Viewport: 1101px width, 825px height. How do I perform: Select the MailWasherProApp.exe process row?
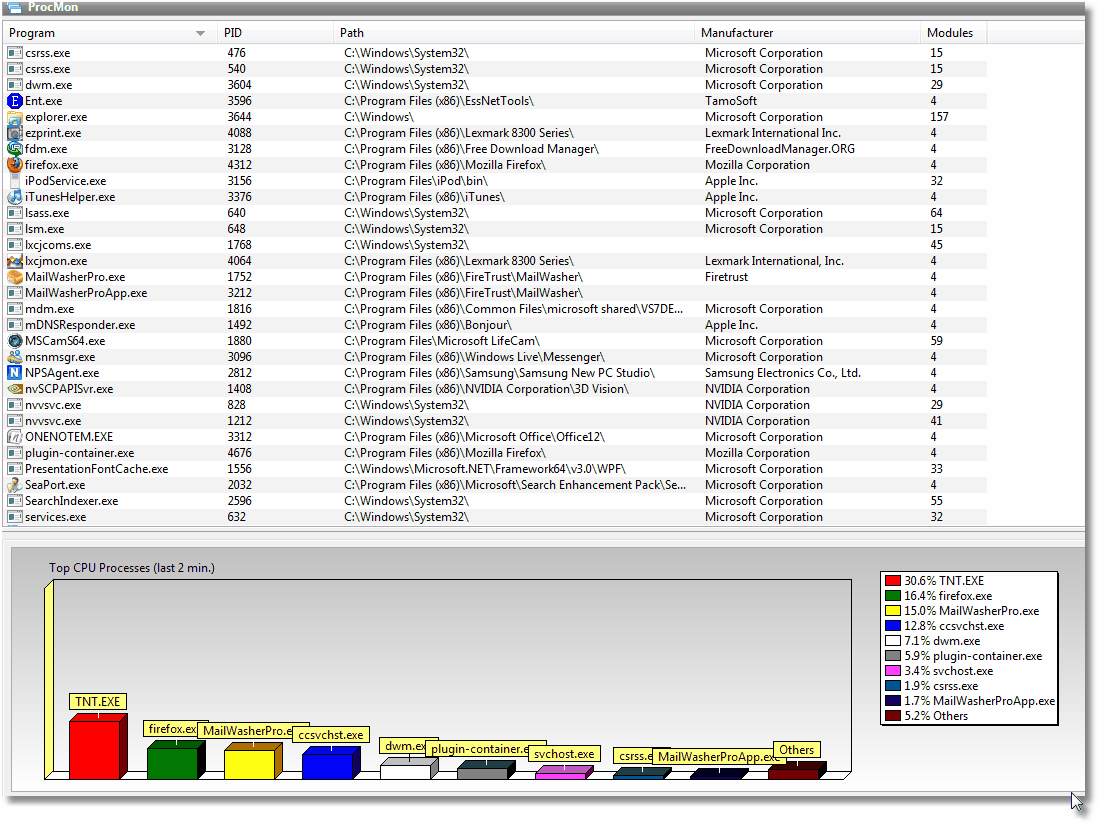click(x=495, y=293)
